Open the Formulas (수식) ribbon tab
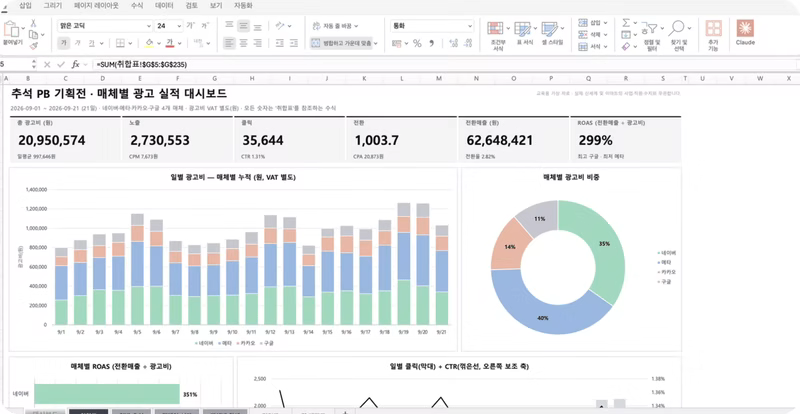800x414 pixels. [137, 6]
